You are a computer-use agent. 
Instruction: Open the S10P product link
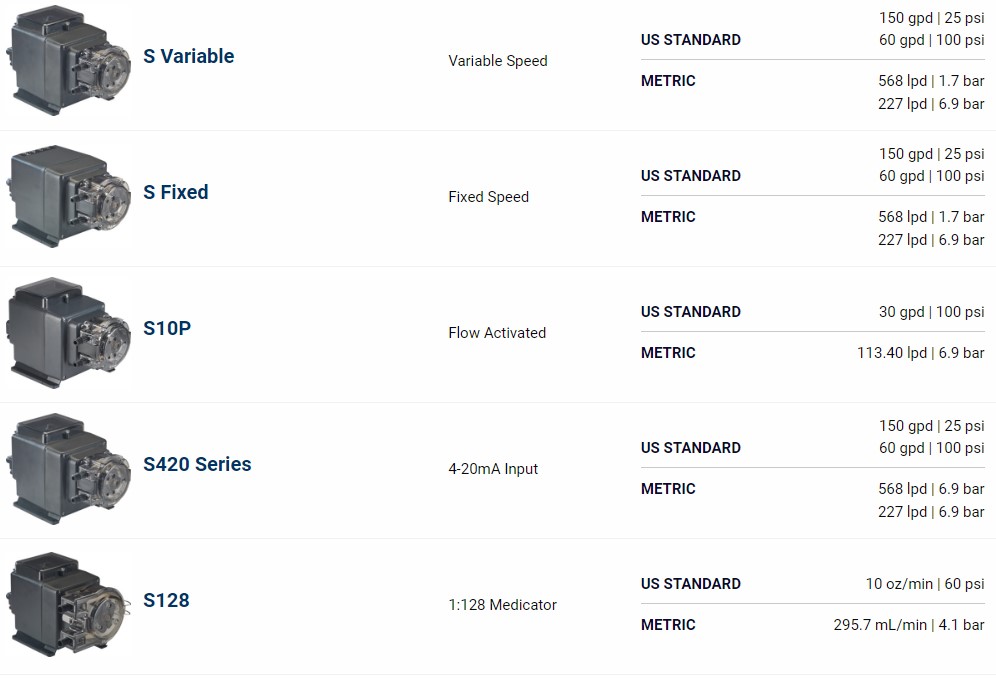point(166,329)
